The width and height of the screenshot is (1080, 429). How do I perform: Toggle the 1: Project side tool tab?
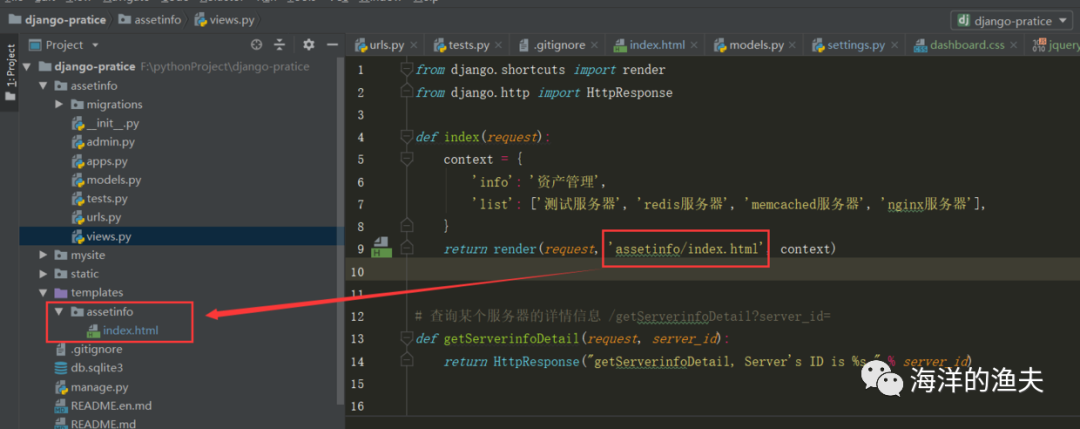[10, 74]
